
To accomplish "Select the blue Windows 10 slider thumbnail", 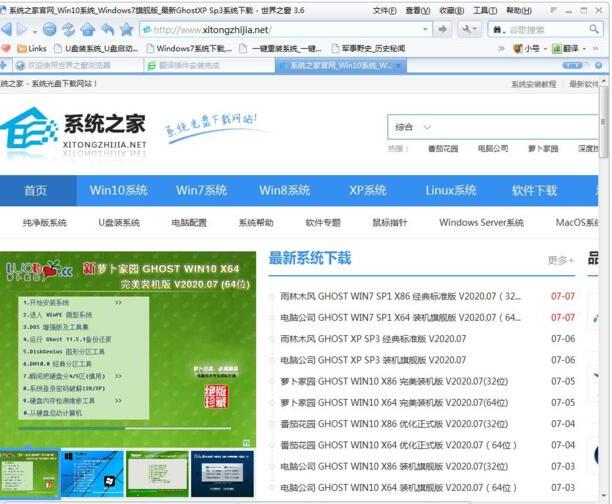I will [93, 474].
